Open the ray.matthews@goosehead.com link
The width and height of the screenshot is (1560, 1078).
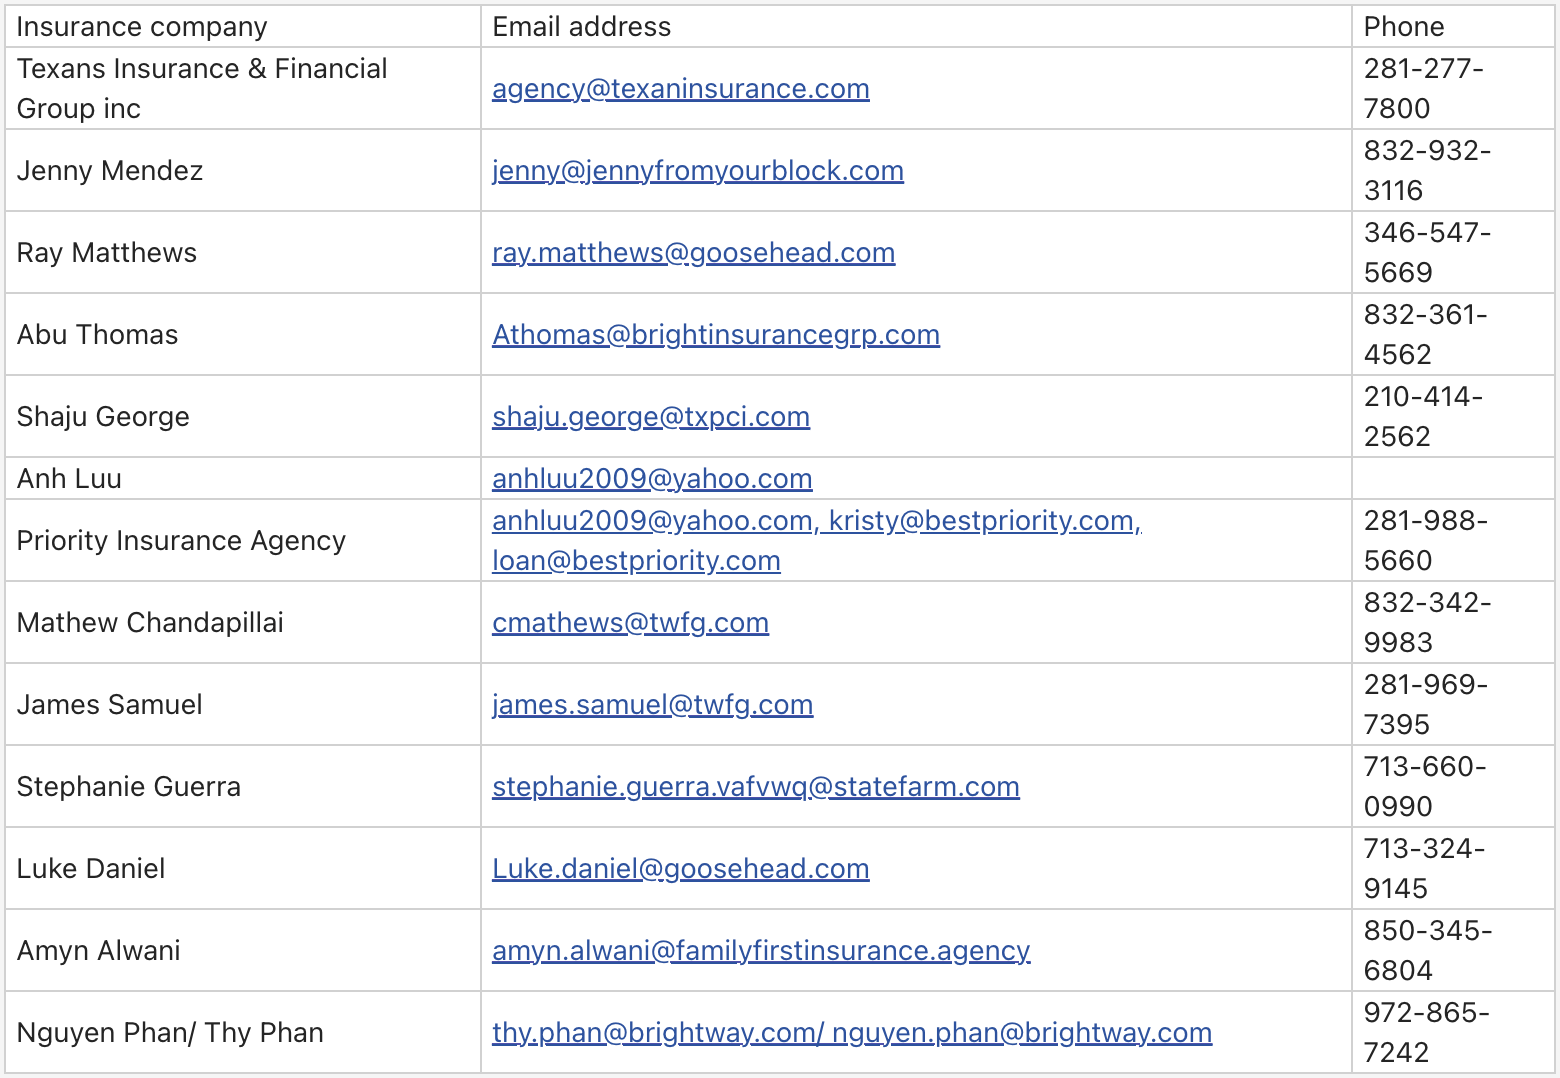point(693,253)
